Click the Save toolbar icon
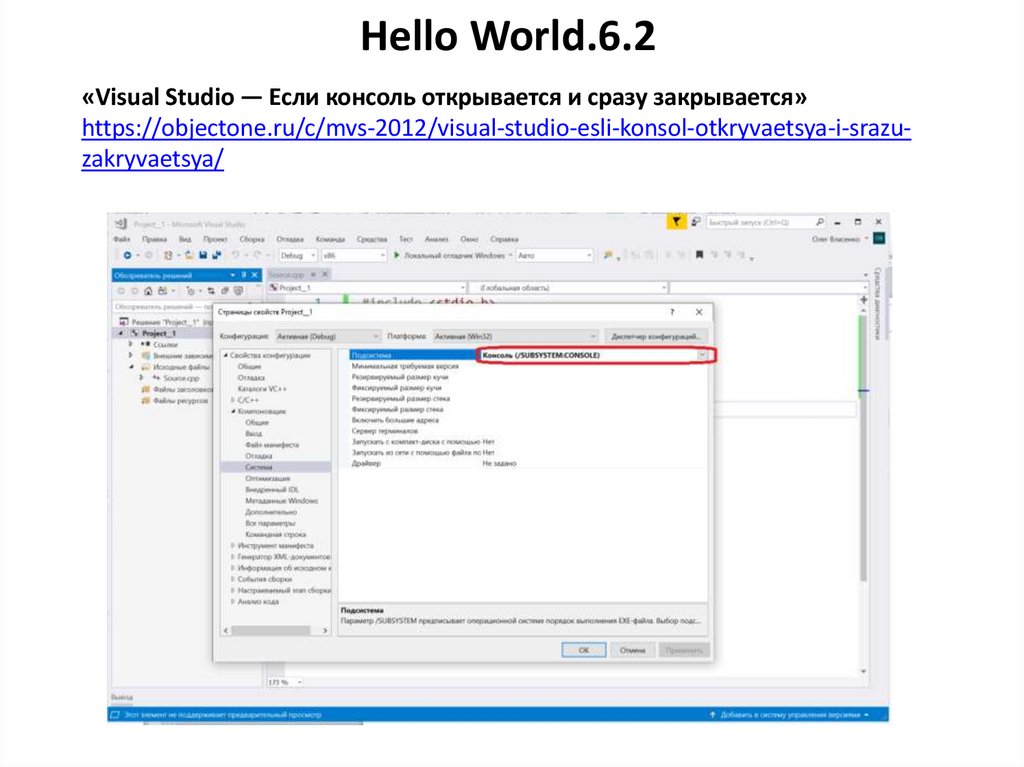This screenshot has width=1024, height=767. pos(203,255)
